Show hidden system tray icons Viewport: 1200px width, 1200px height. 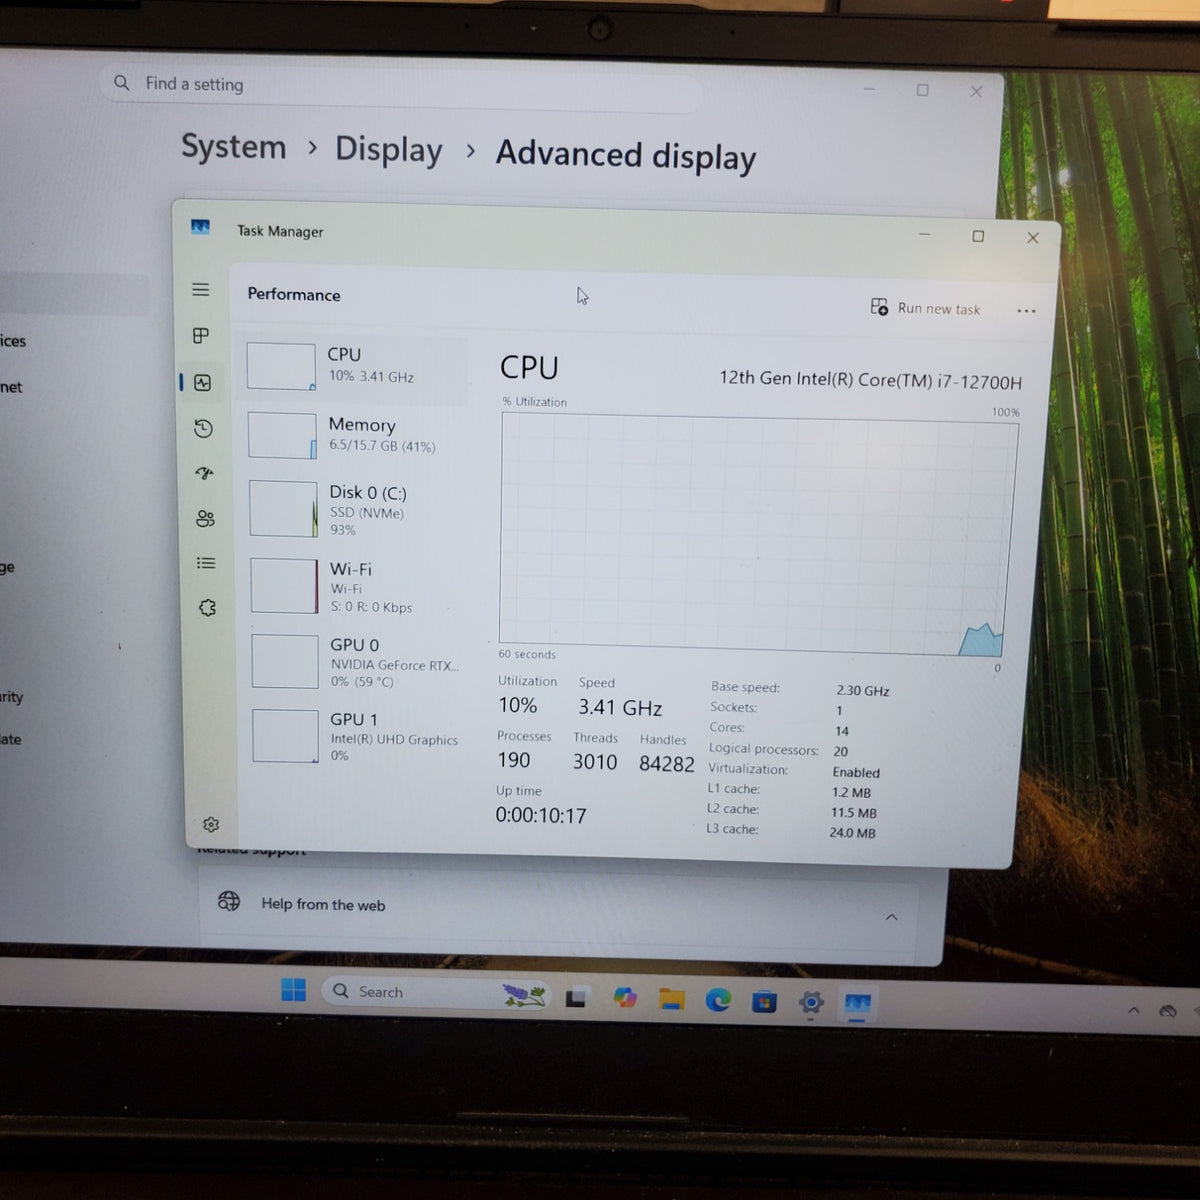1133,1011
